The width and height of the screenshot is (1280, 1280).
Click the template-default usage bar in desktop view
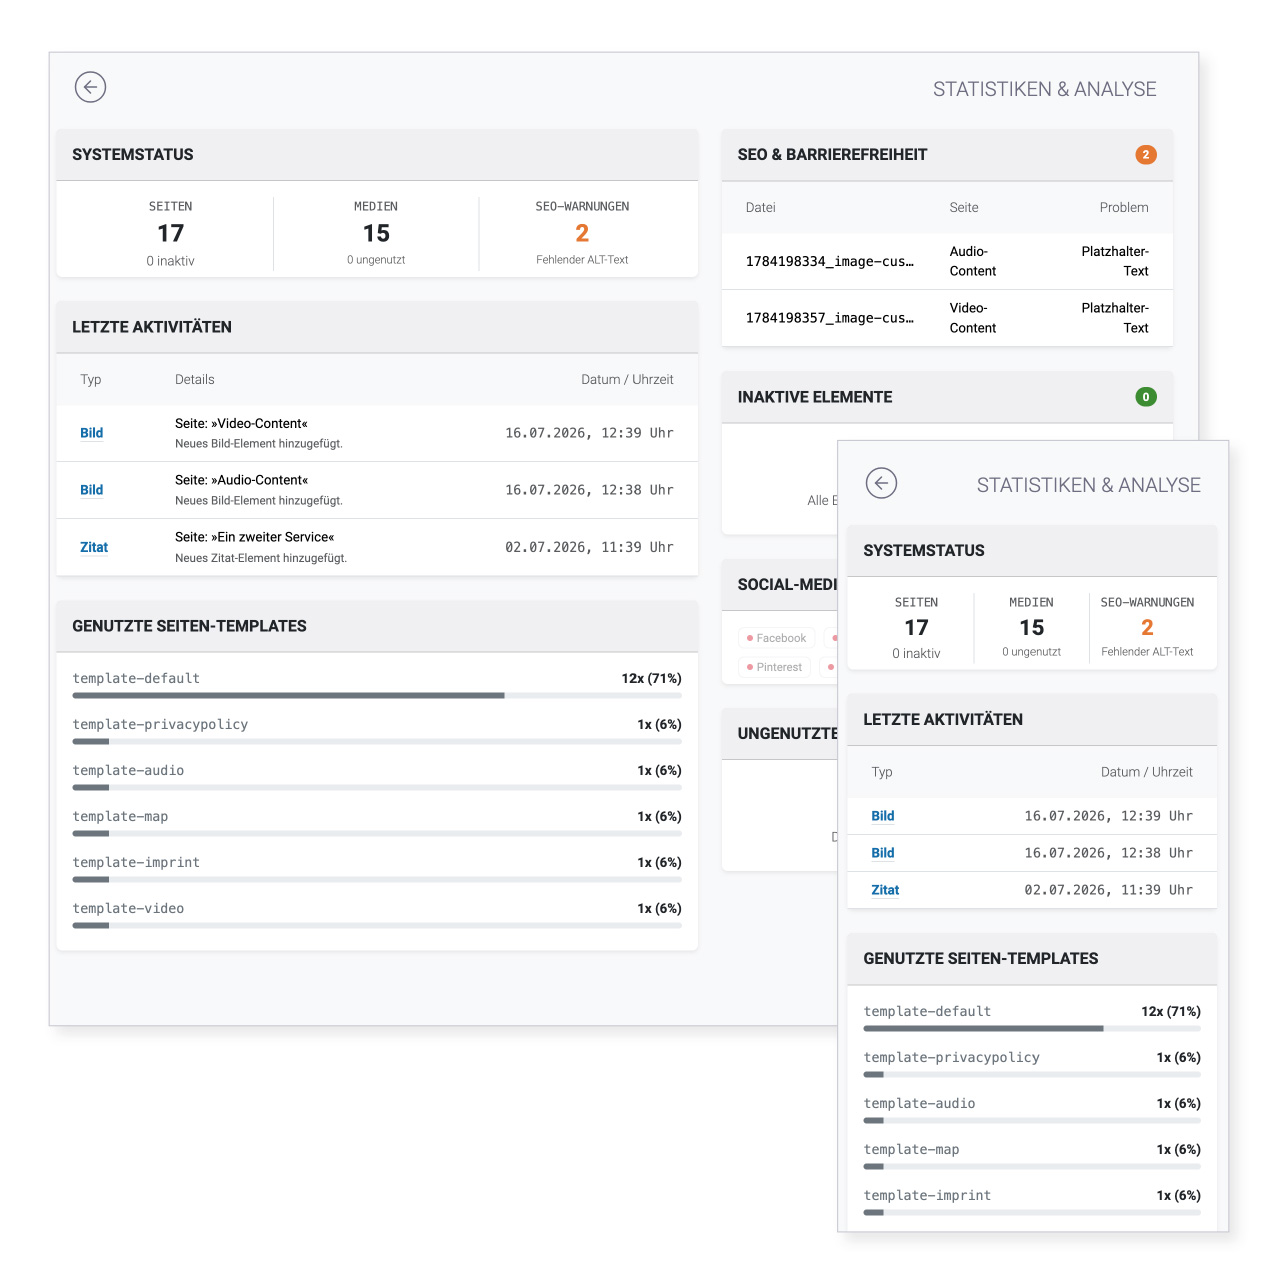377,695
